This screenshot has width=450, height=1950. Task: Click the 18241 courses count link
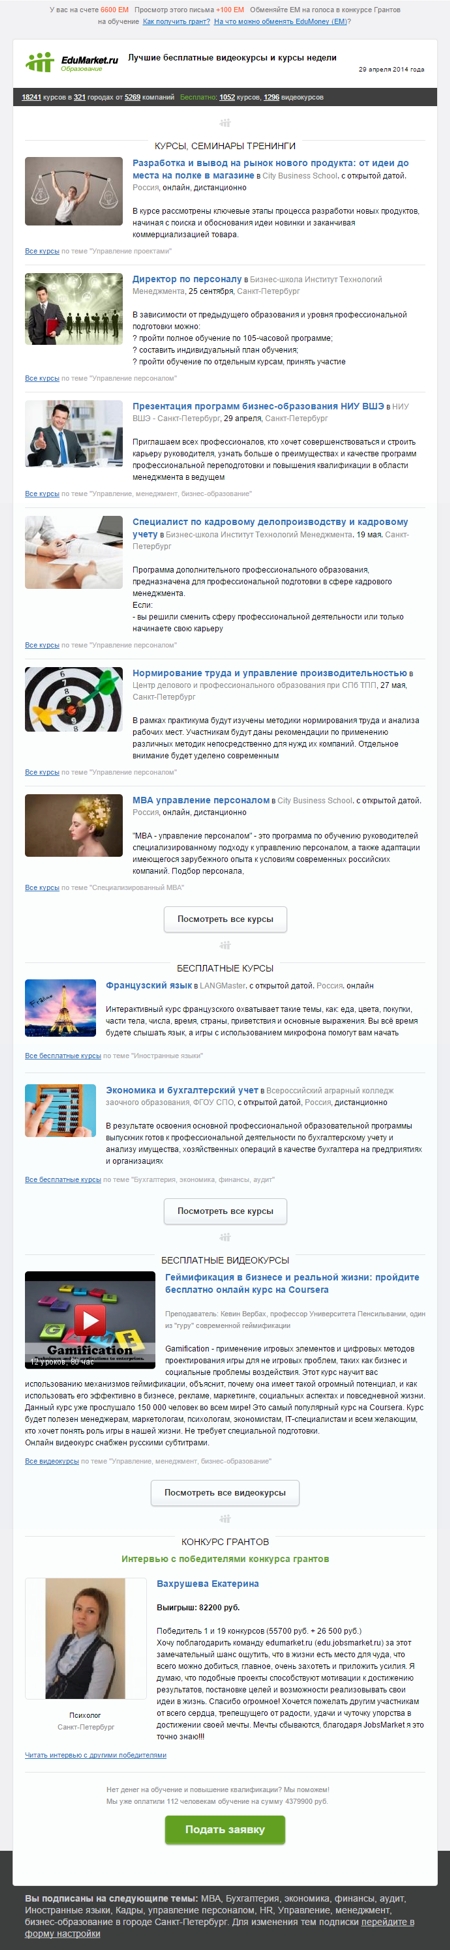pos(31,98)
